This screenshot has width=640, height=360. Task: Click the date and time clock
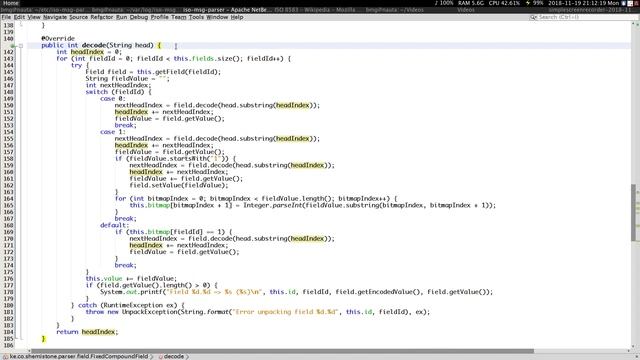pyautogui.click(x=584, y=3)
